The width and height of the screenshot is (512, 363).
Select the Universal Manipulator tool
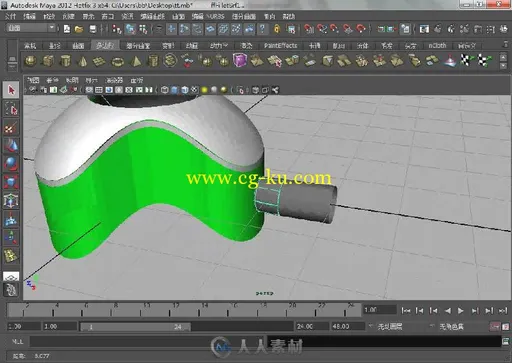(x=11, y=200)
